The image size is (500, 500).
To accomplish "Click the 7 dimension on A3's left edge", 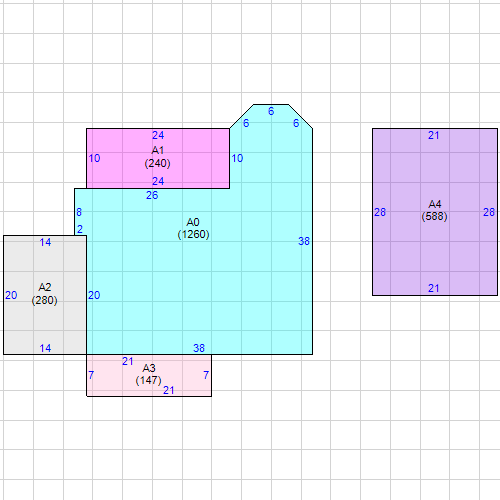I will click(x=91, y=375).
